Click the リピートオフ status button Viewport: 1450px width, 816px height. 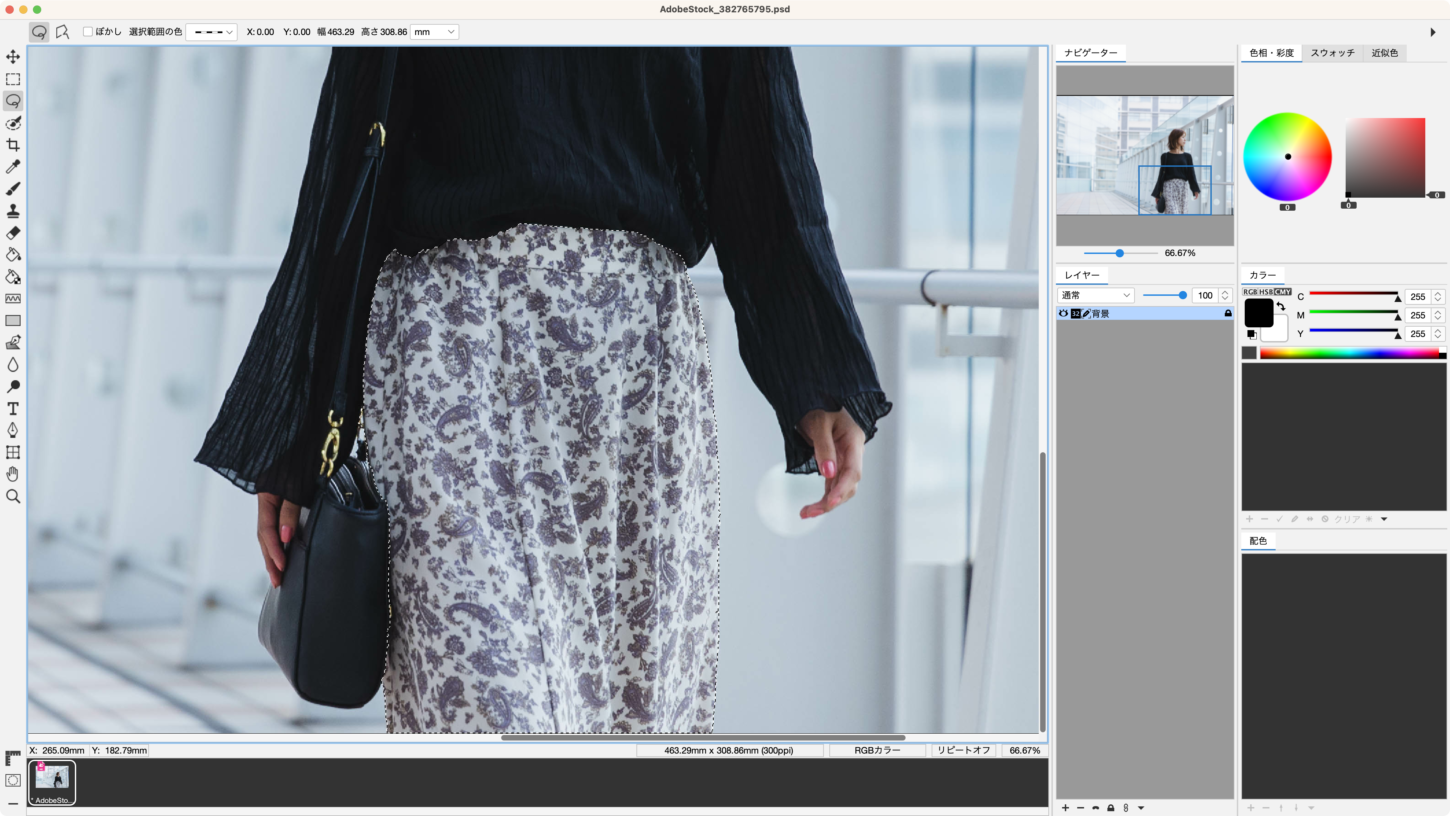coord(963,750)
